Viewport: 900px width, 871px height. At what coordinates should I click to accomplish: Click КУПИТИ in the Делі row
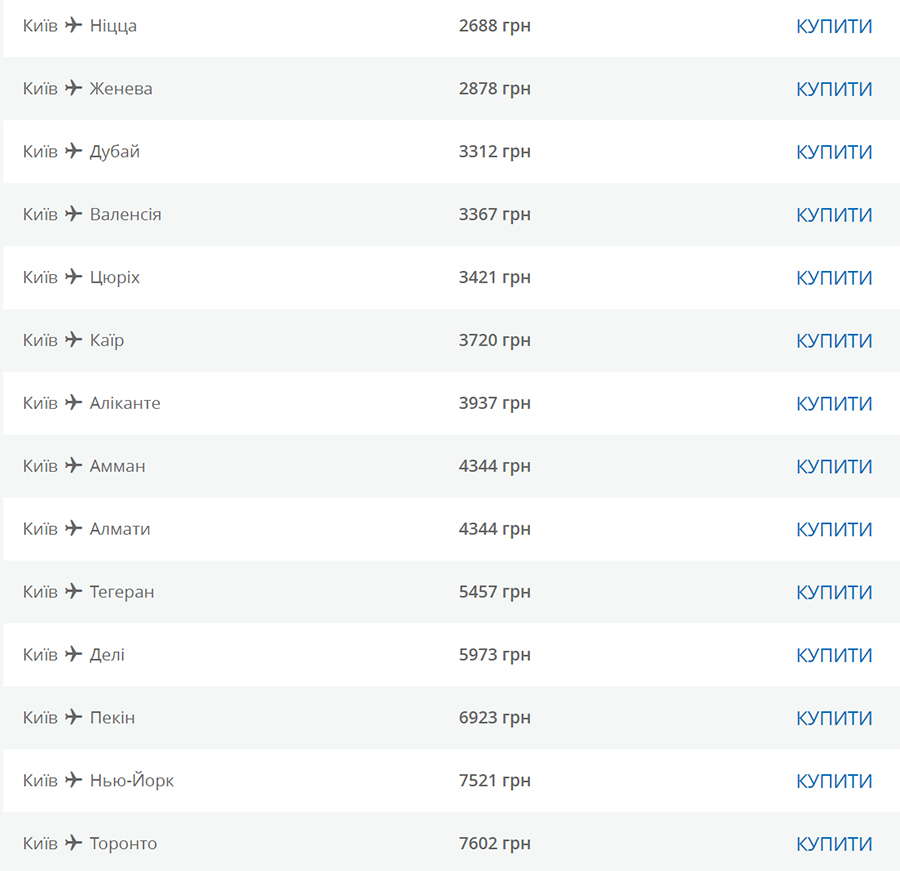pos(834,655)
